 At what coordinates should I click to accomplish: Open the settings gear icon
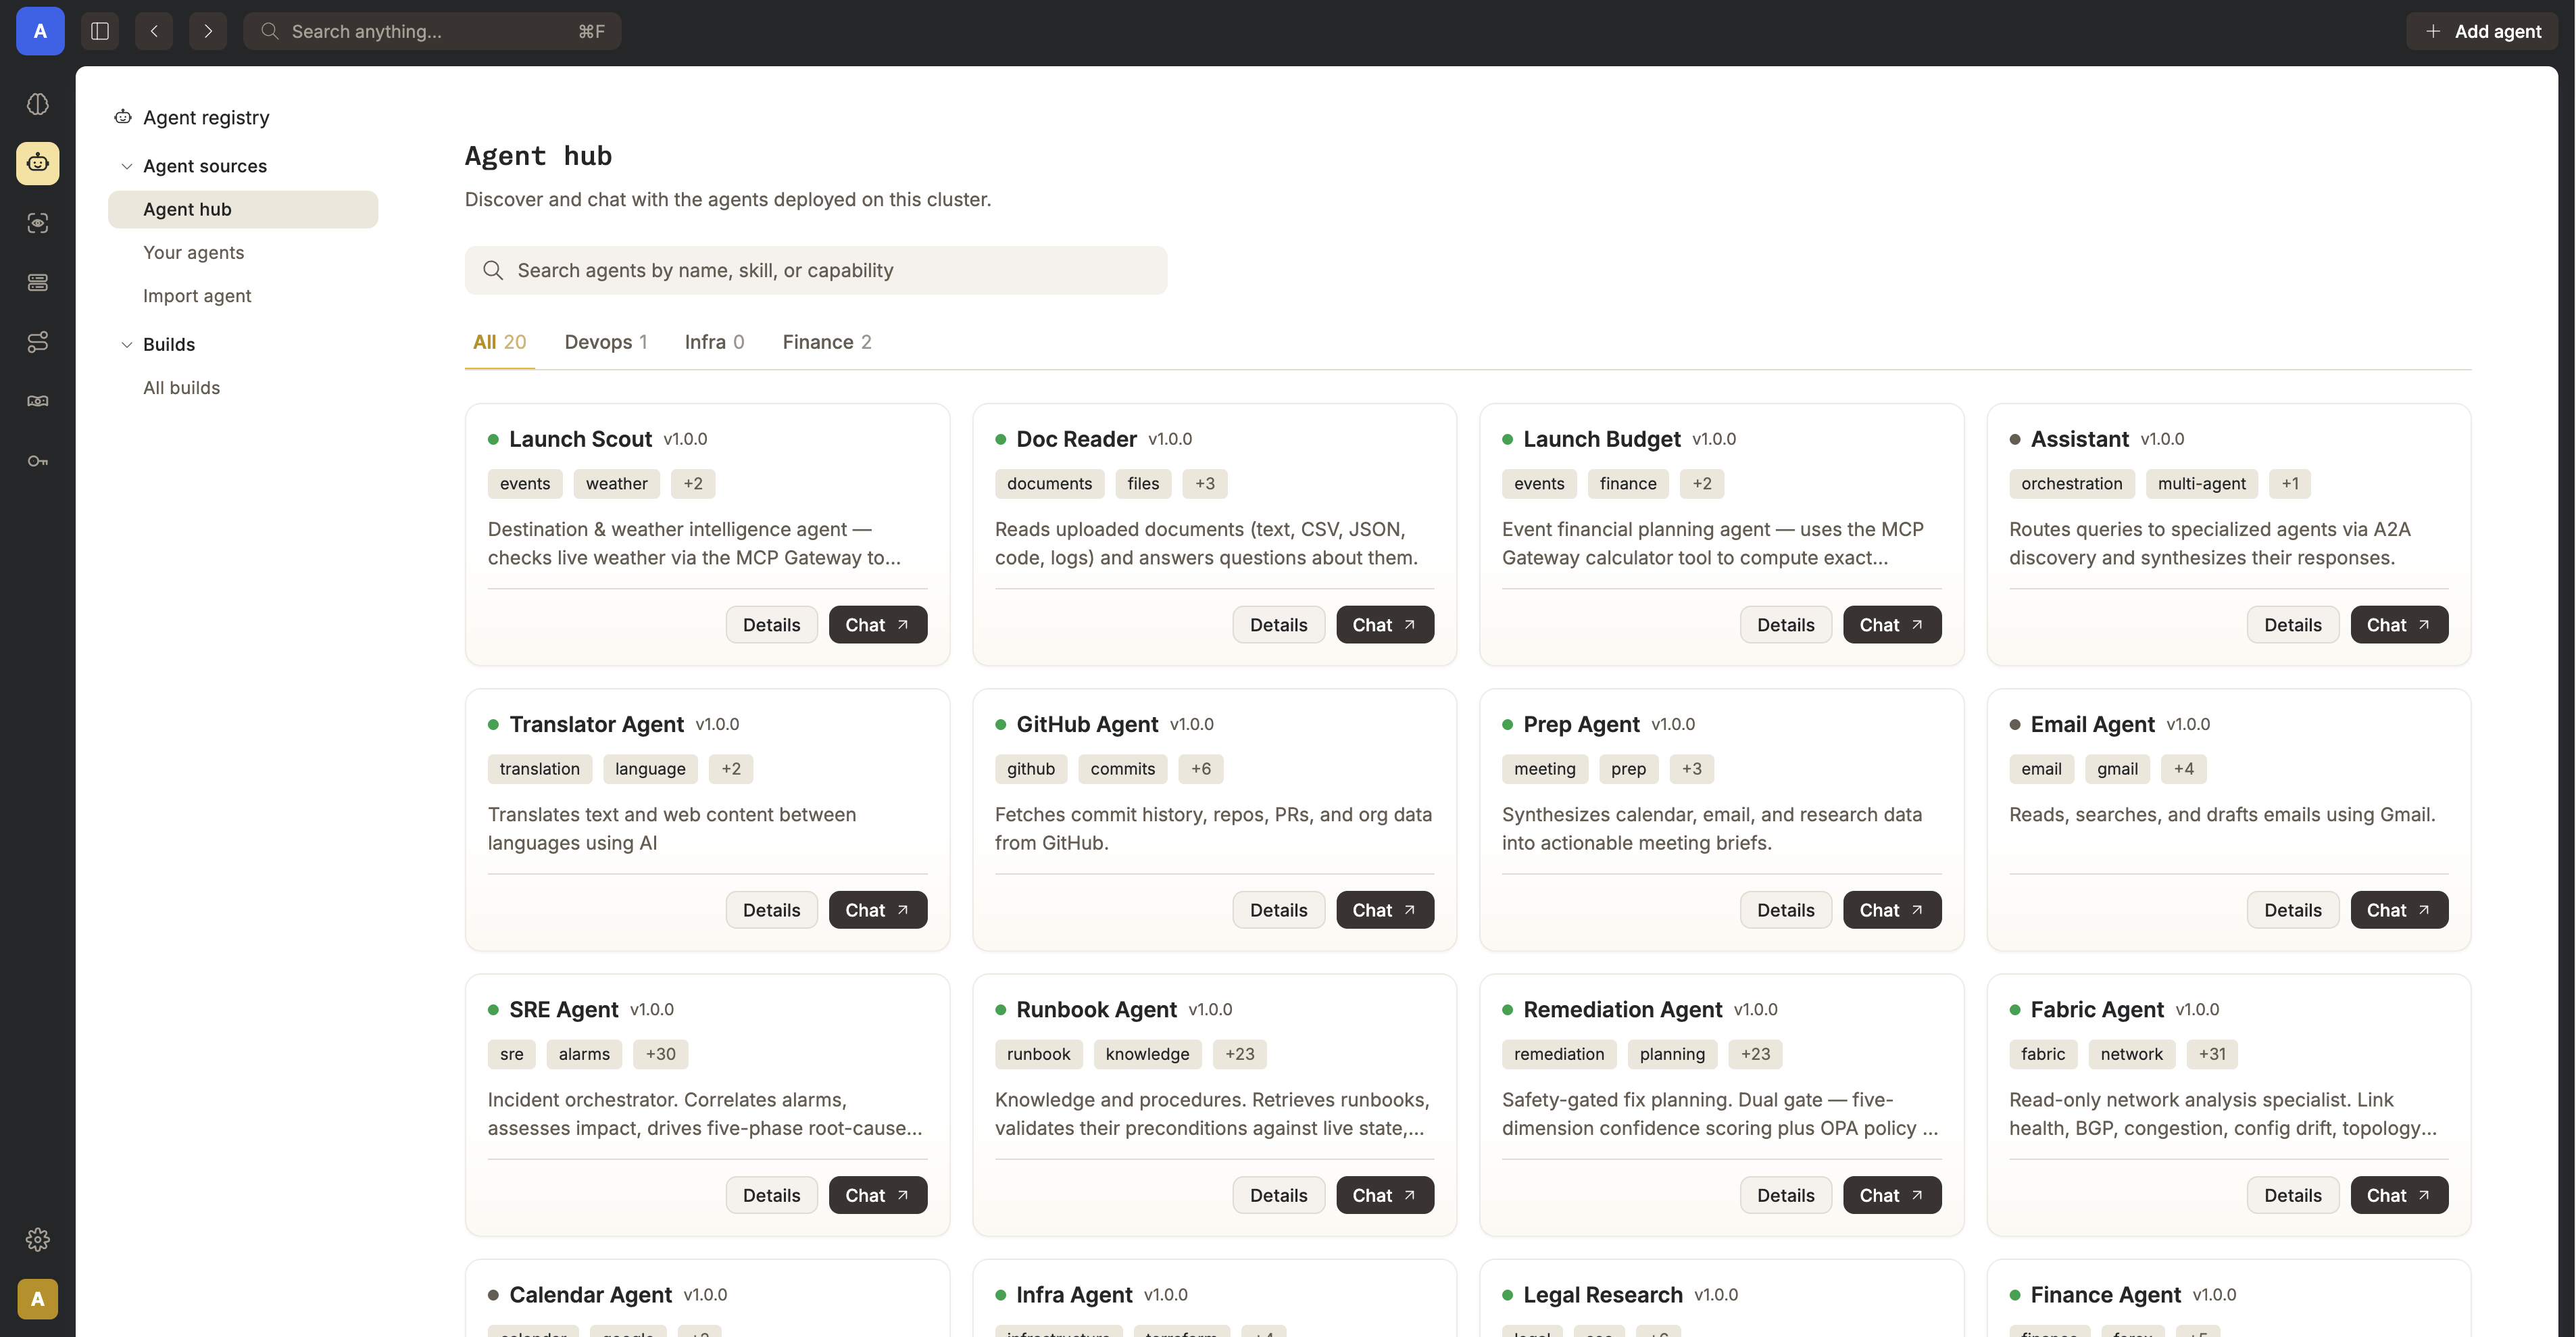(x=38, y=1240)
